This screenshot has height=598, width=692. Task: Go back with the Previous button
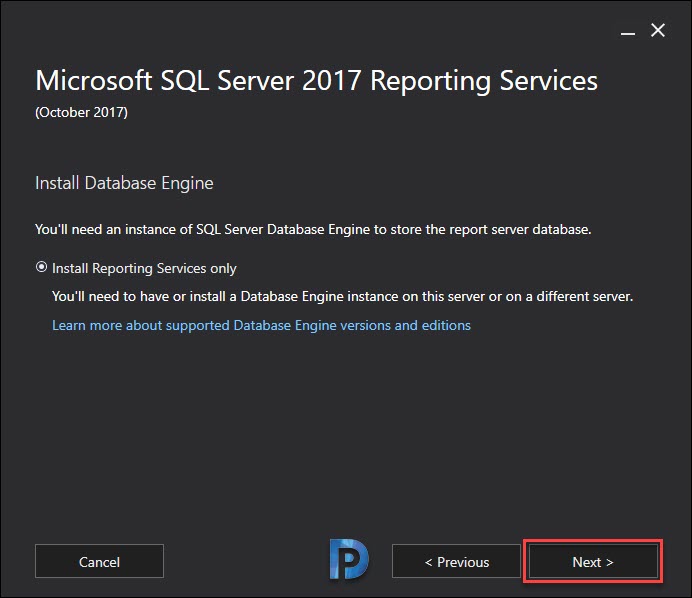[x=456, y=561]
